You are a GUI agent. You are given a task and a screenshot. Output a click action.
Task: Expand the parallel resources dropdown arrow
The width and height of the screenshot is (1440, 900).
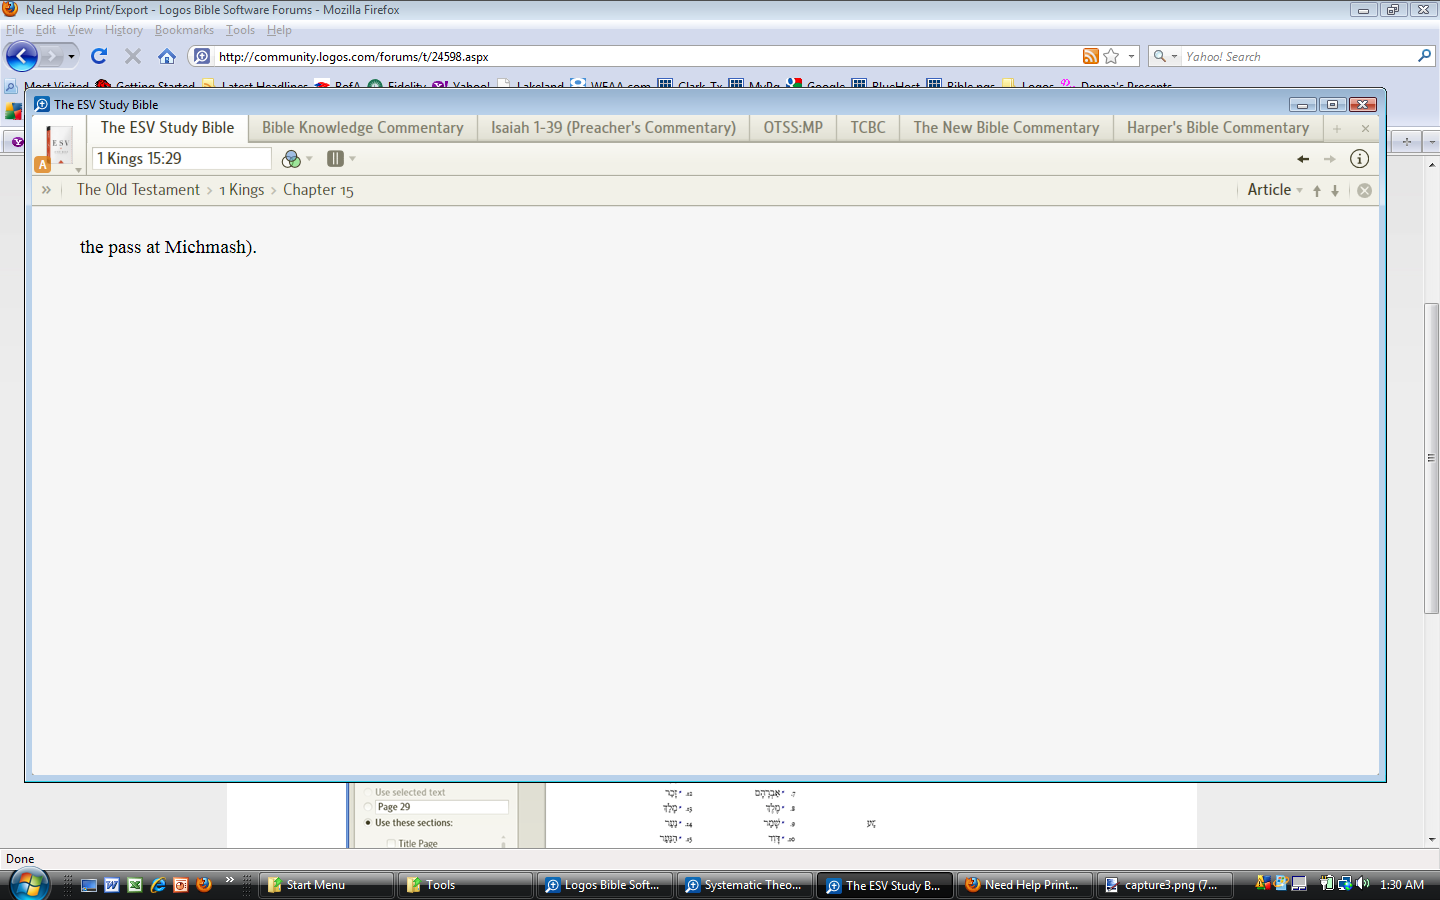352,159
